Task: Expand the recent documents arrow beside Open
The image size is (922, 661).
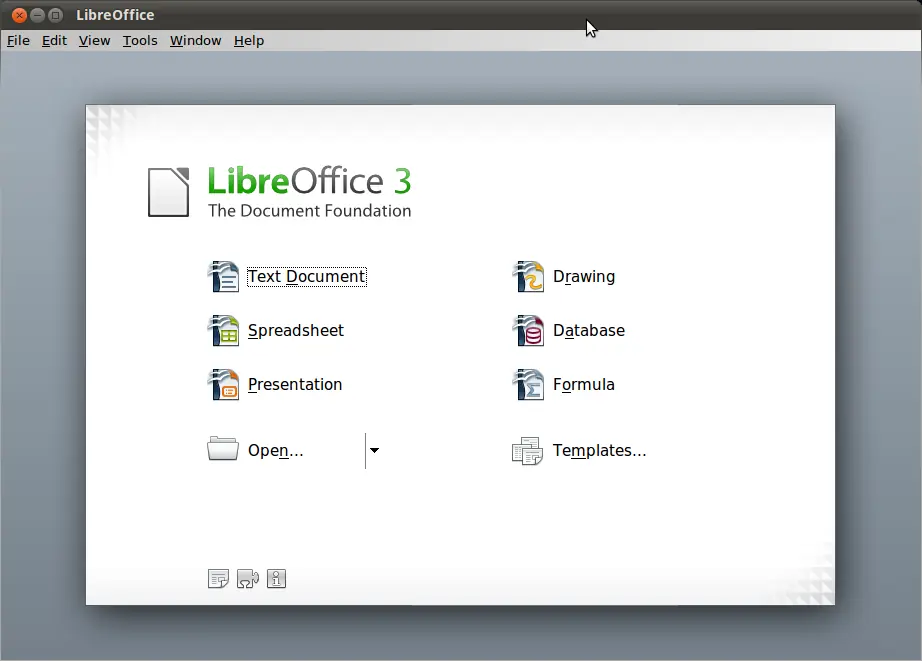Action: [x=374, y=451]
